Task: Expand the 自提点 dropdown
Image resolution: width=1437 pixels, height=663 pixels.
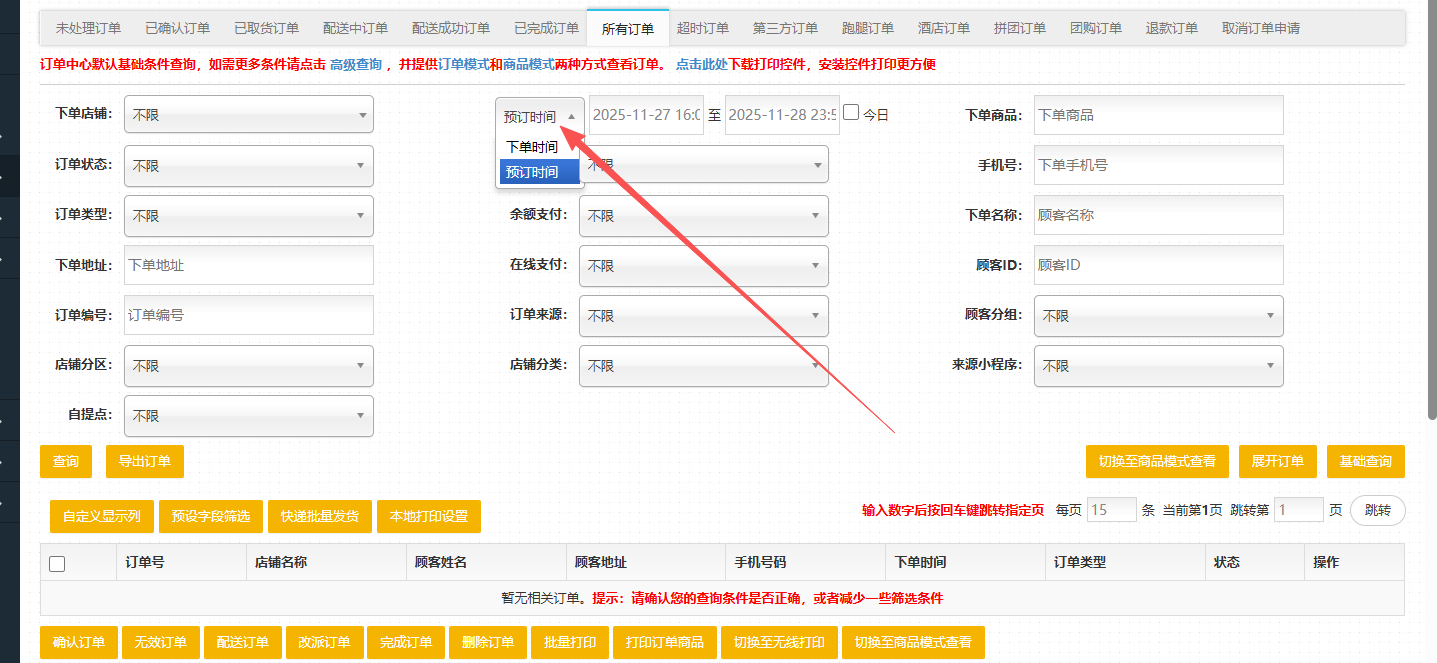Action: click(248, 415)
